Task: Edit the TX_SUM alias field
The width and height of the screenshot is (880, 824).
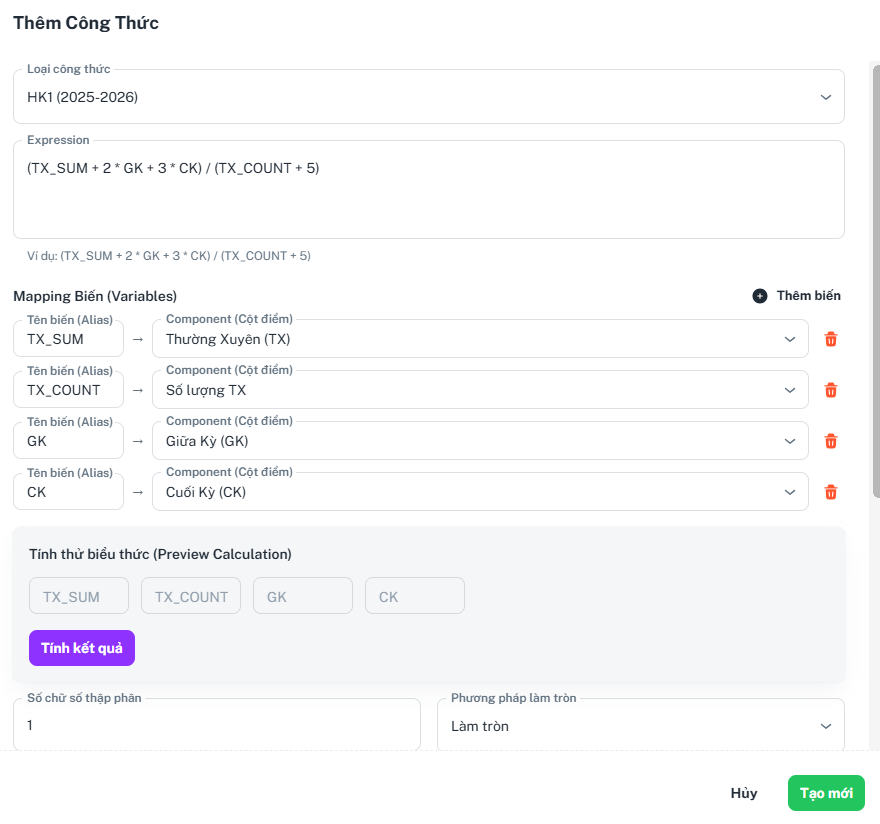Action: pyautogui.click(x=68, y=339)
